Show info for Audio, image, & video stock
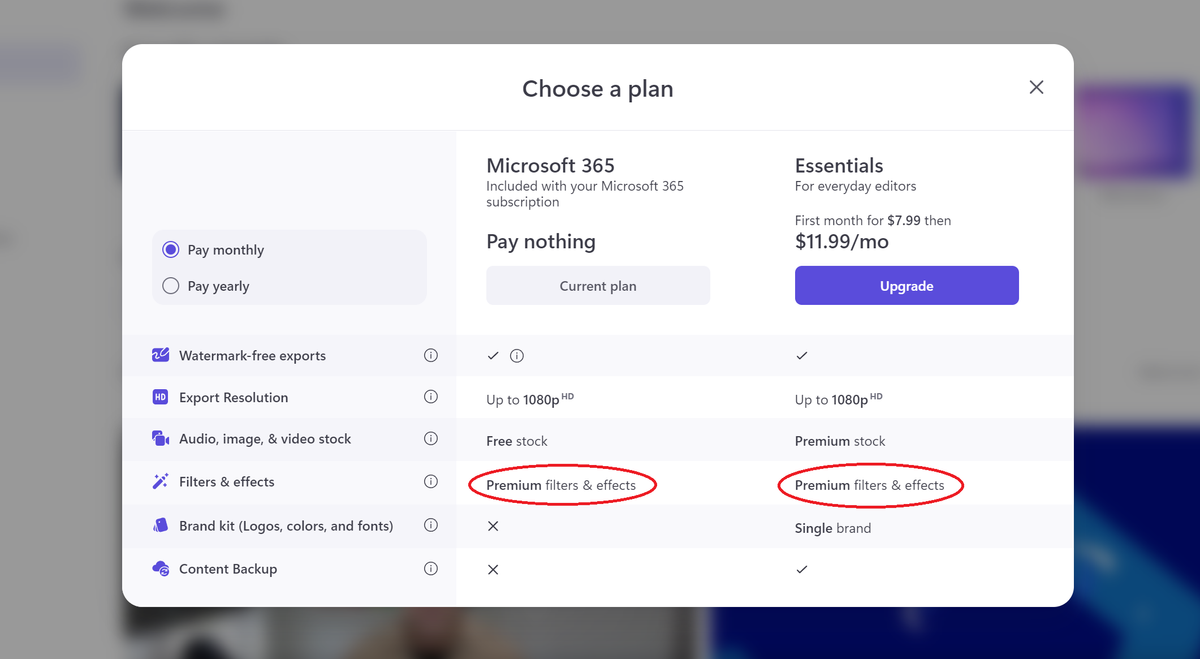 (x=431, y=439)
